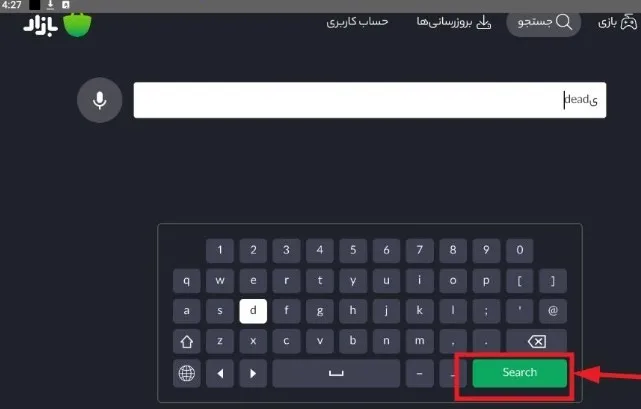This screenshot has width=641, height=409.
Task: Tap the microphone voice search icon
Action: coord(99,100)
